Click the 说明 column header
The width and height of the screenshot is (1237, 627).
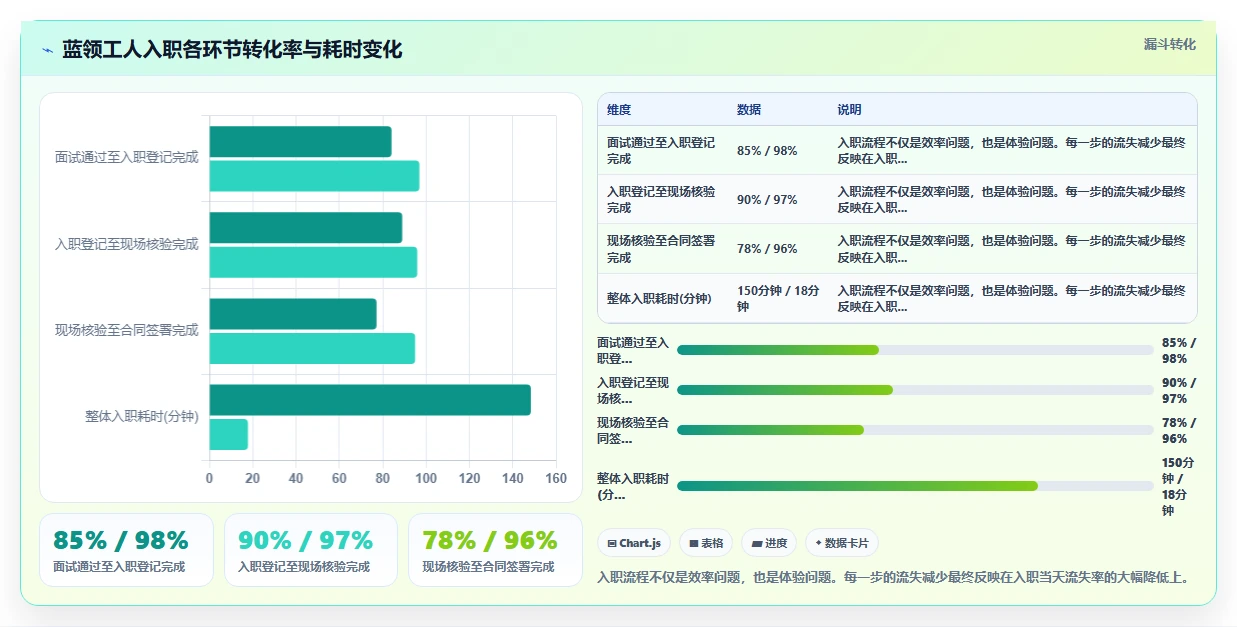click(849, 110)
